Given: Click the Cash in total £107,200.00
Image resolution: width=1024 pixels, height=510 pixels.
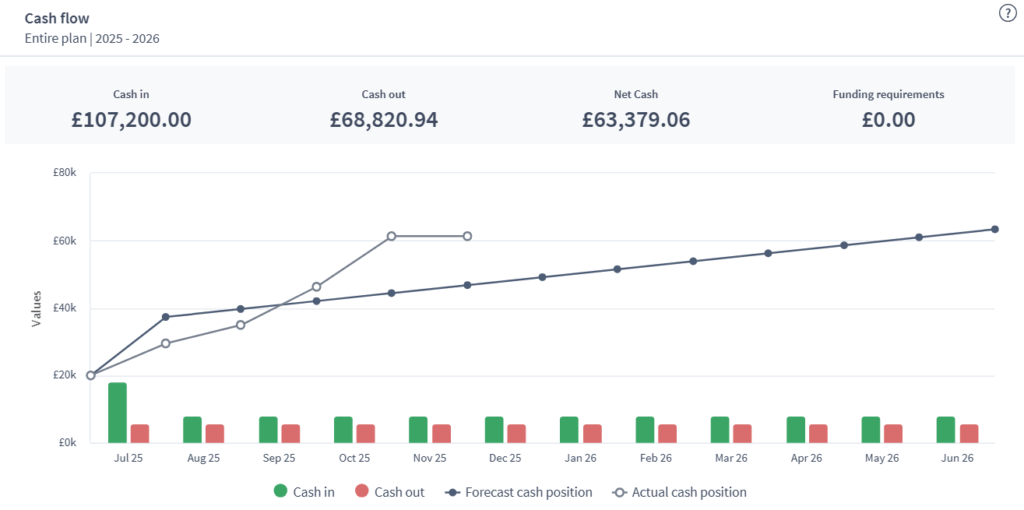Looking at the screenshot, I should [x=131, y=120].
